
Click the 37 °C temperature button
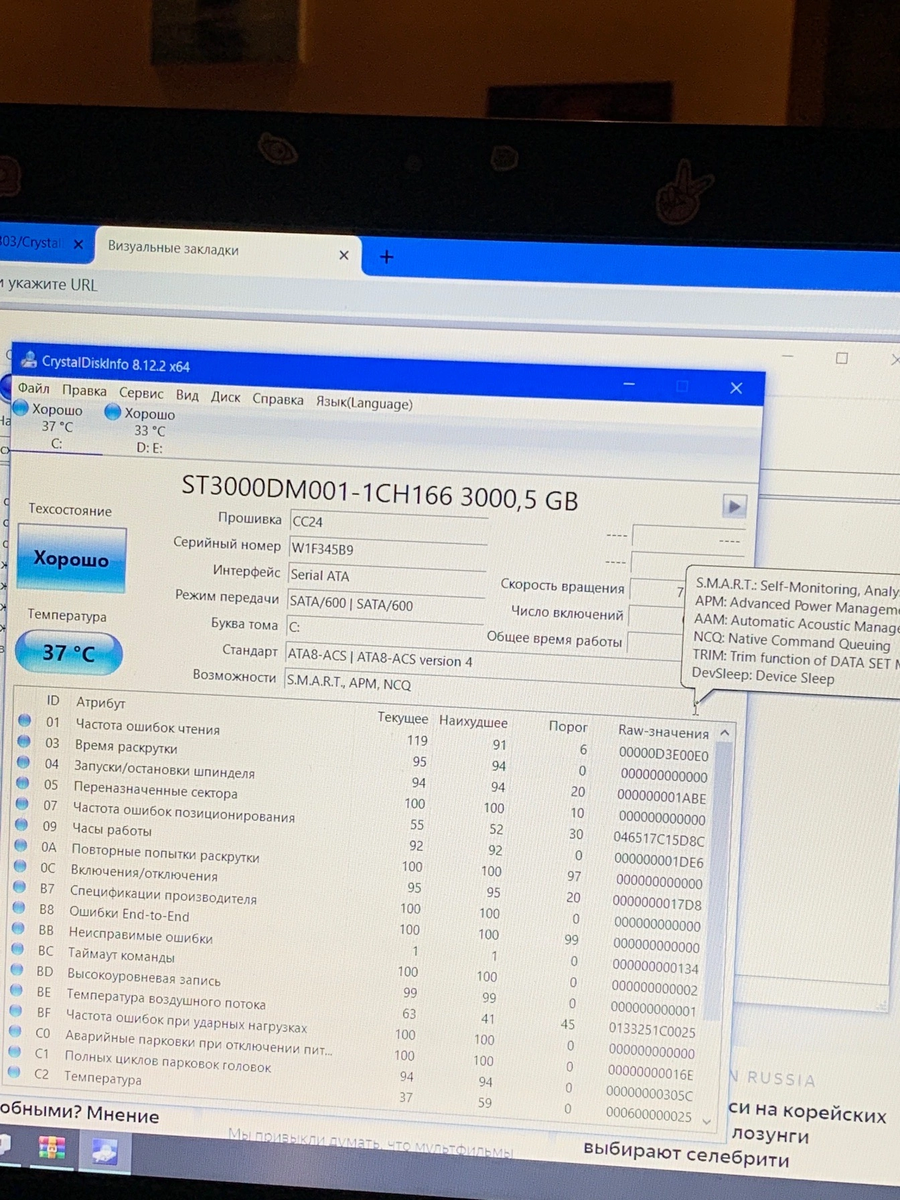coord(69,653)
